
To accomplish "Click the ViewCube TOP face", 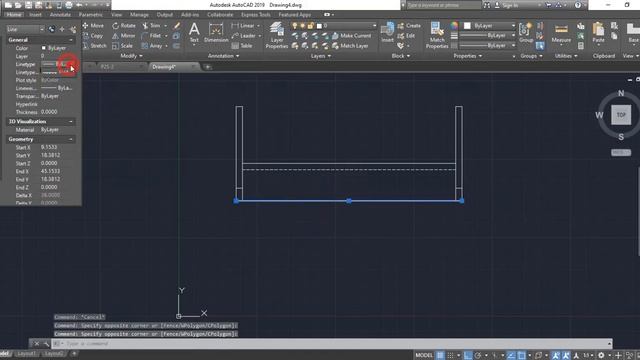I will pyautogui.click(x=621, y=115).
